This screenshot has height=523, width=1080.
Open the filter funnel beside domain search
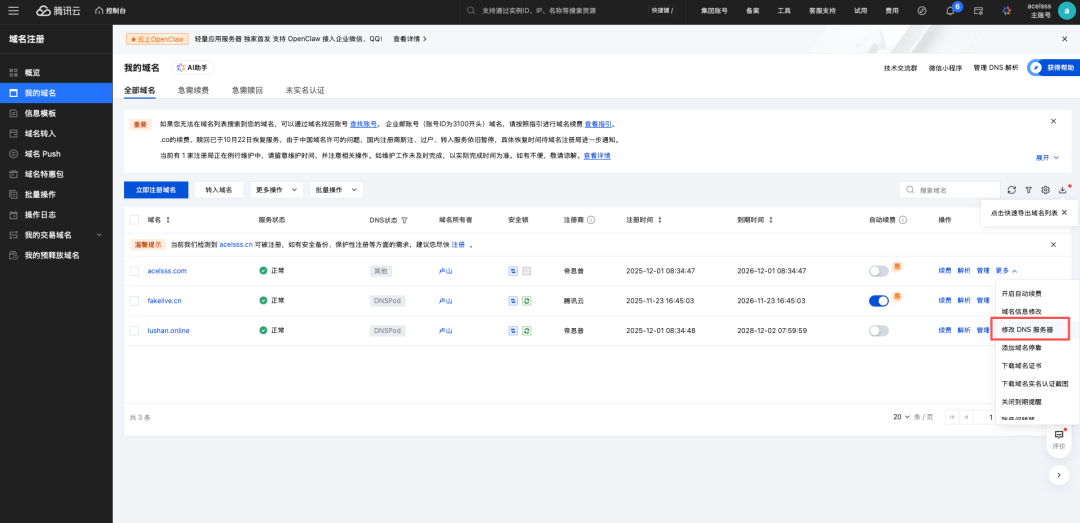tap(1028, 189)
